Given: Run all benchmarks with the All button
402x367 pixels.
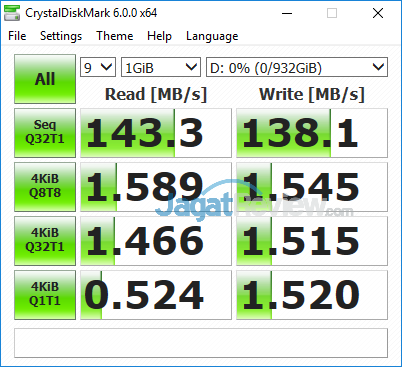Looking at the screenshot, I should pos(45,79).
